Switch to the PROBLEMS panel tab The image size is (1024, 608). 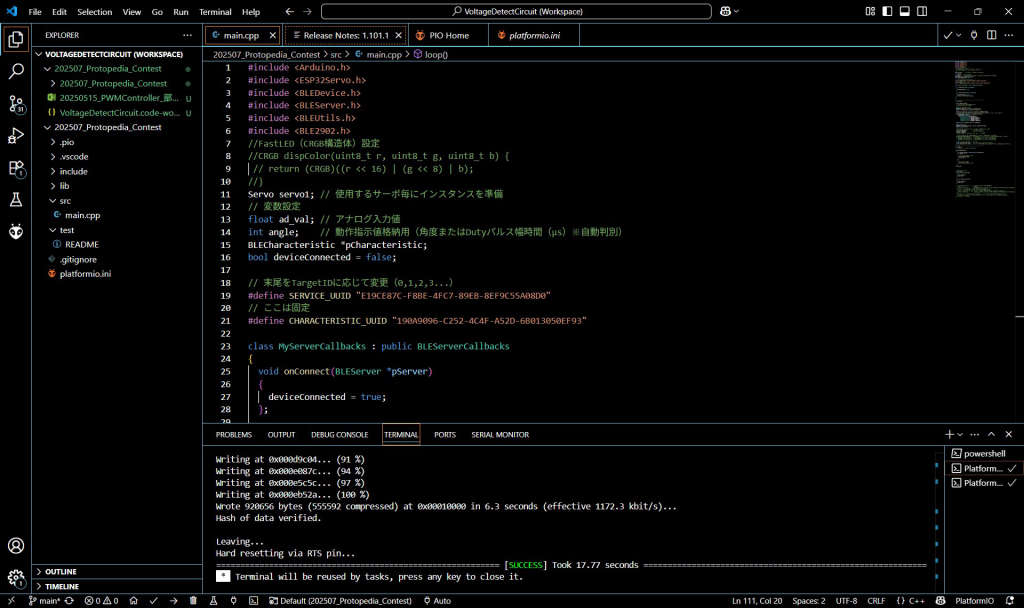tap(234, 435)
